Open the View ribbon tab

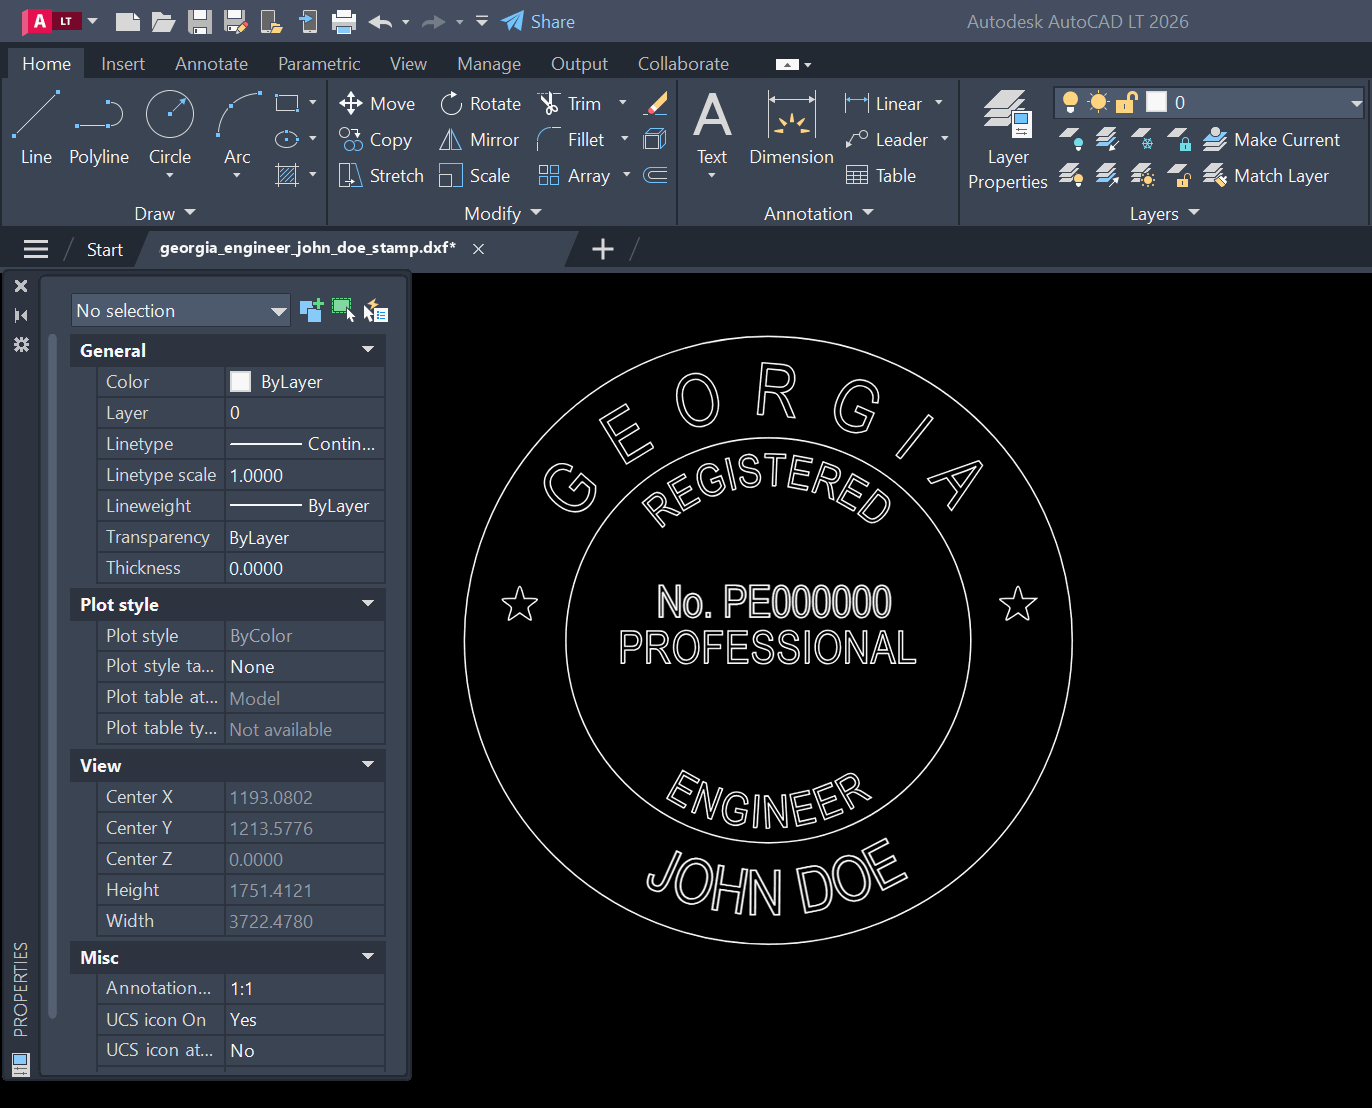pyautogui.click(x=408, y=63)
